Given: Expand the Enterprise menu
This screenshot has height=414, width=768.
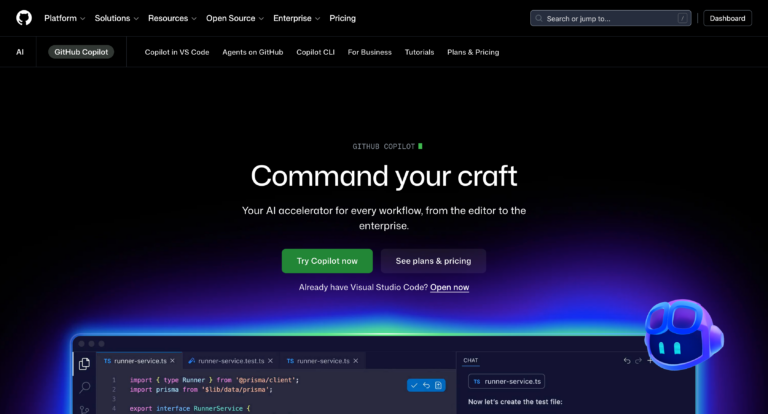Looking at the screenshot, I should pyautogui.click(x=297, y=18).
